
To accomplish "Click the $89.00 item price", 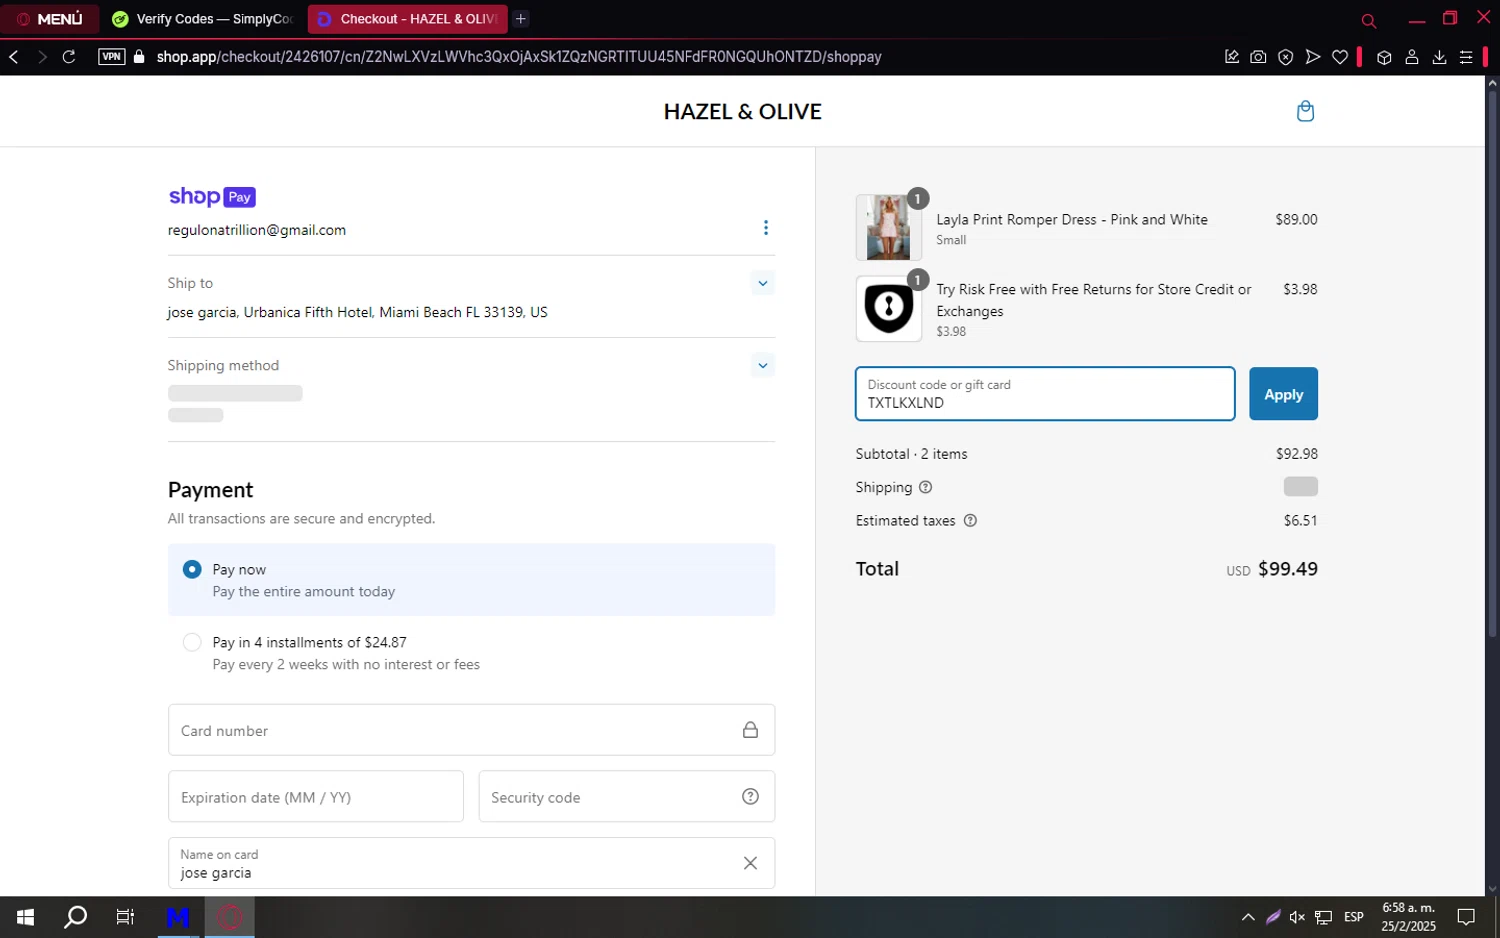I will coord(1296,220).
